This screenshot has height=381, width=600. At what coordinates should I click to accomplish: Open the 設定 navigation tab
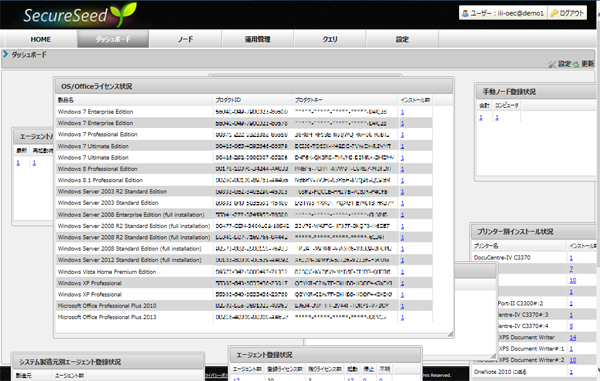point(402,39)
